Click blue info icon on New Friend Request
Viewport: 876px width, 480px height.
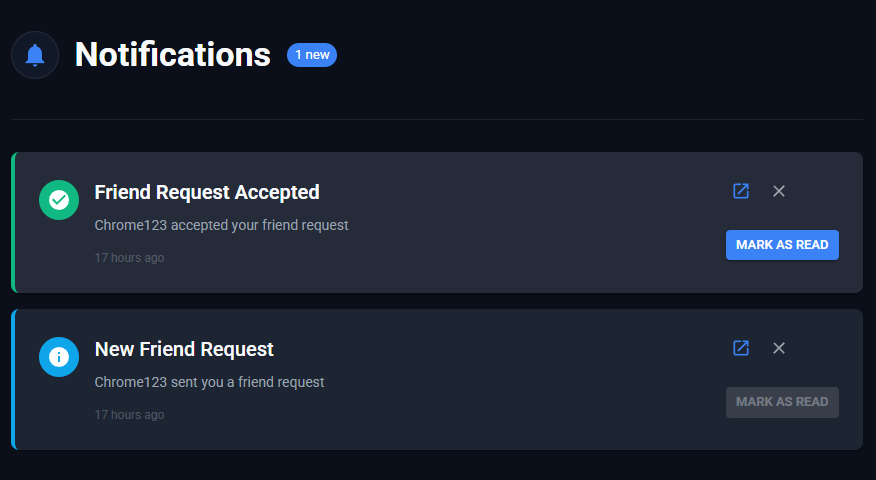click(x=59, y=357)
